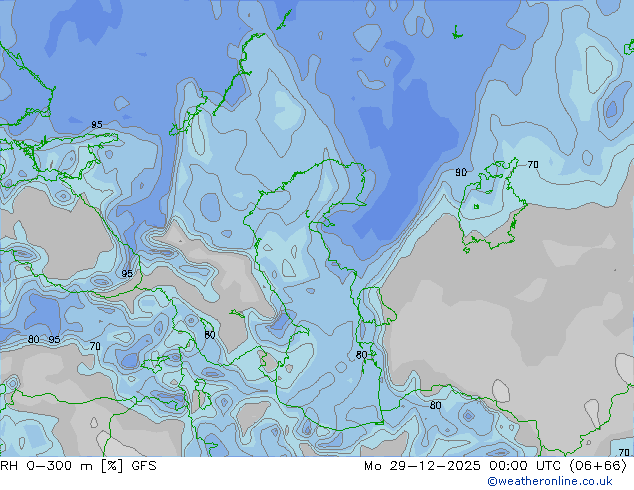The width and height of the screenshot is (634, 490).
Task: Select the 'RH 0-300 m [%]' parameter label
Action: click(62, 466)
